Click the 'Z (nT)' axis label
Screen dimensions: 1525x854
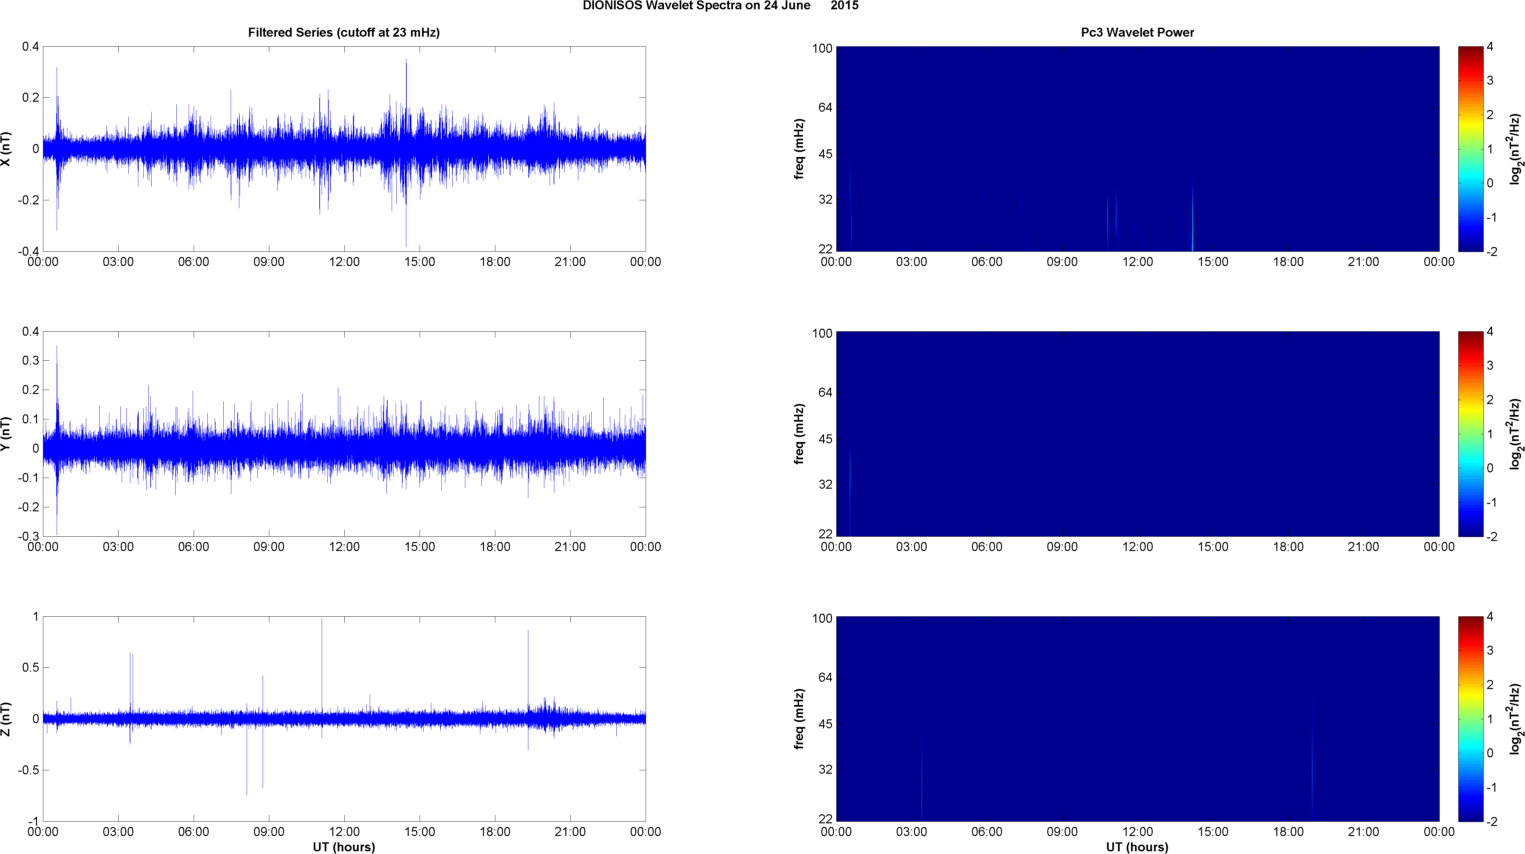7,719
